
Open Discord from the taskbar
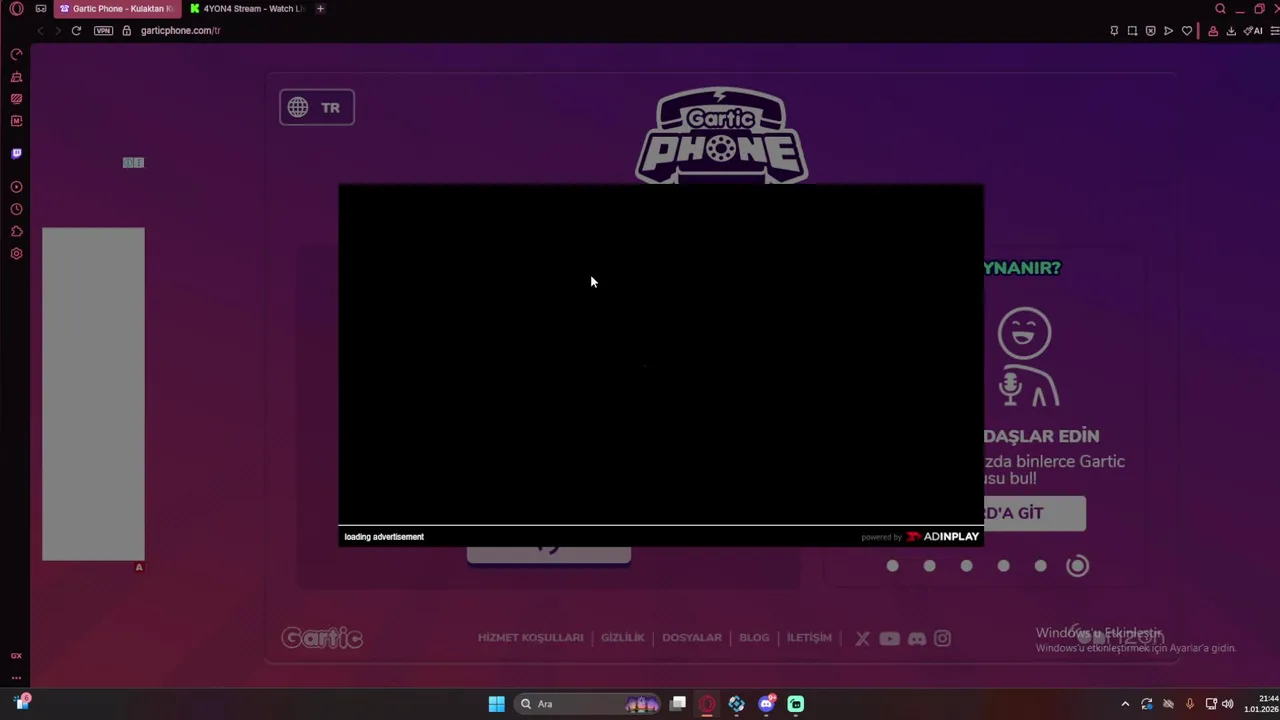(x=767, y=704)
